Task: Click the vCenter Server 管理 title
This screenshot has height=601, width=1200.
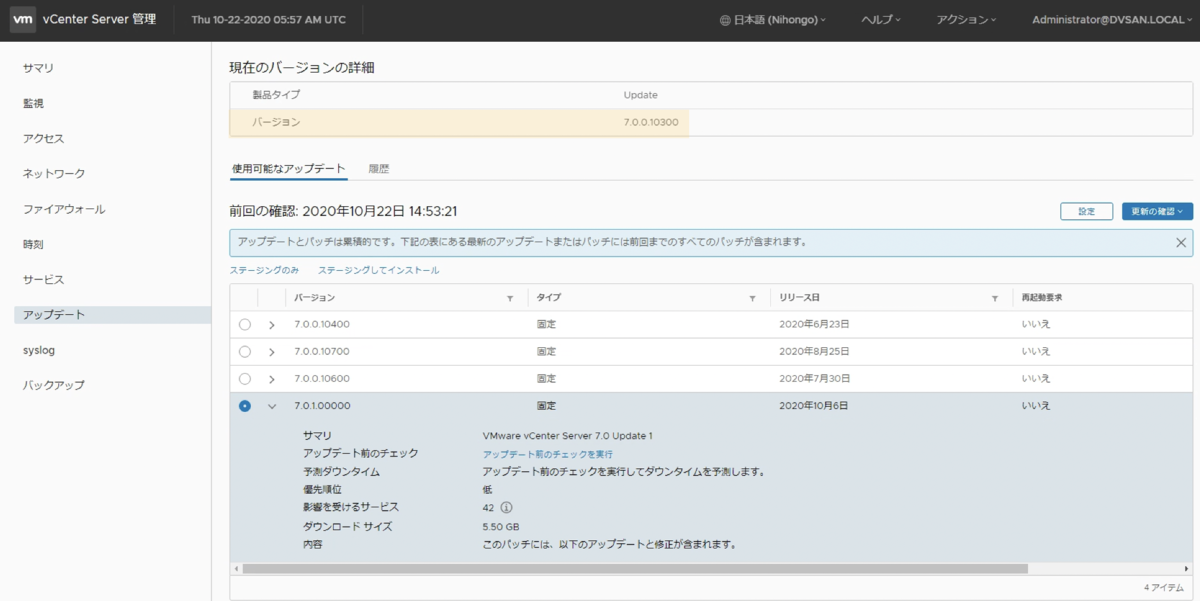Action: click(99, 20)
